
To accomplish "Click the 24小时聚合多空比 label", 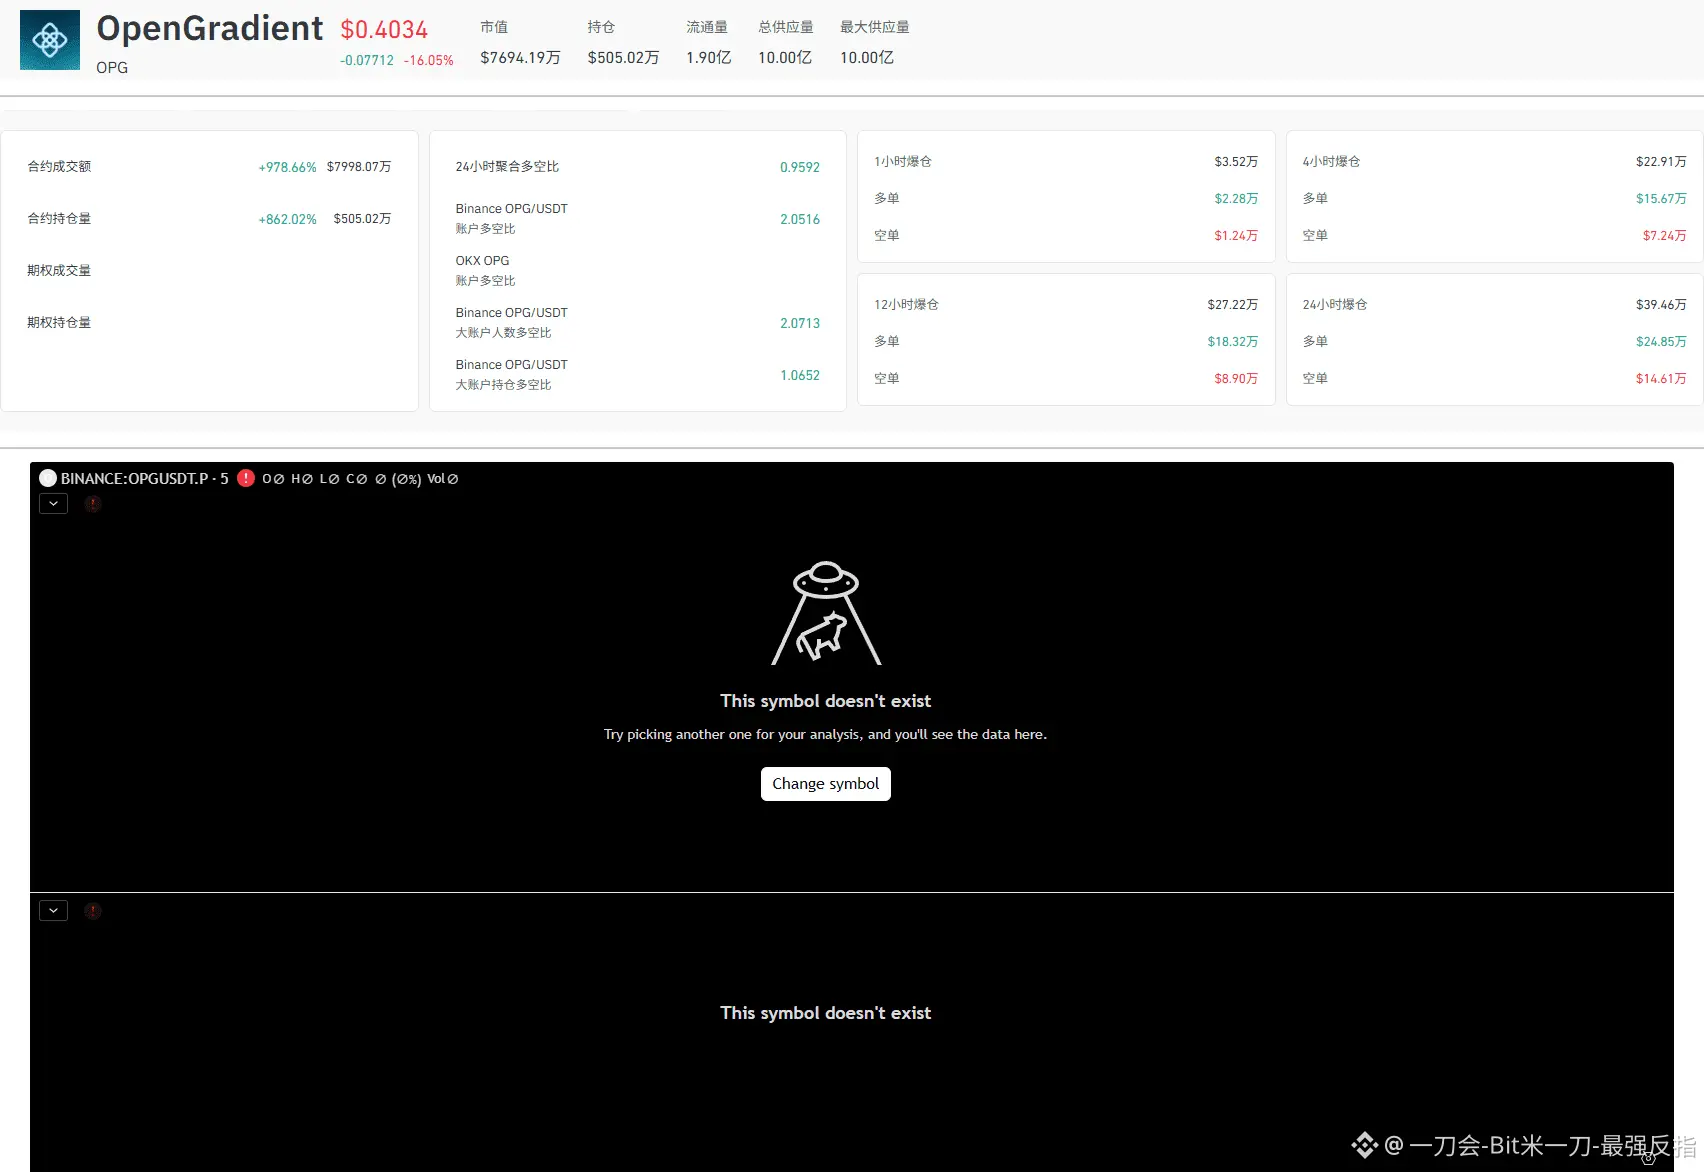I will [x=507, y=167].
